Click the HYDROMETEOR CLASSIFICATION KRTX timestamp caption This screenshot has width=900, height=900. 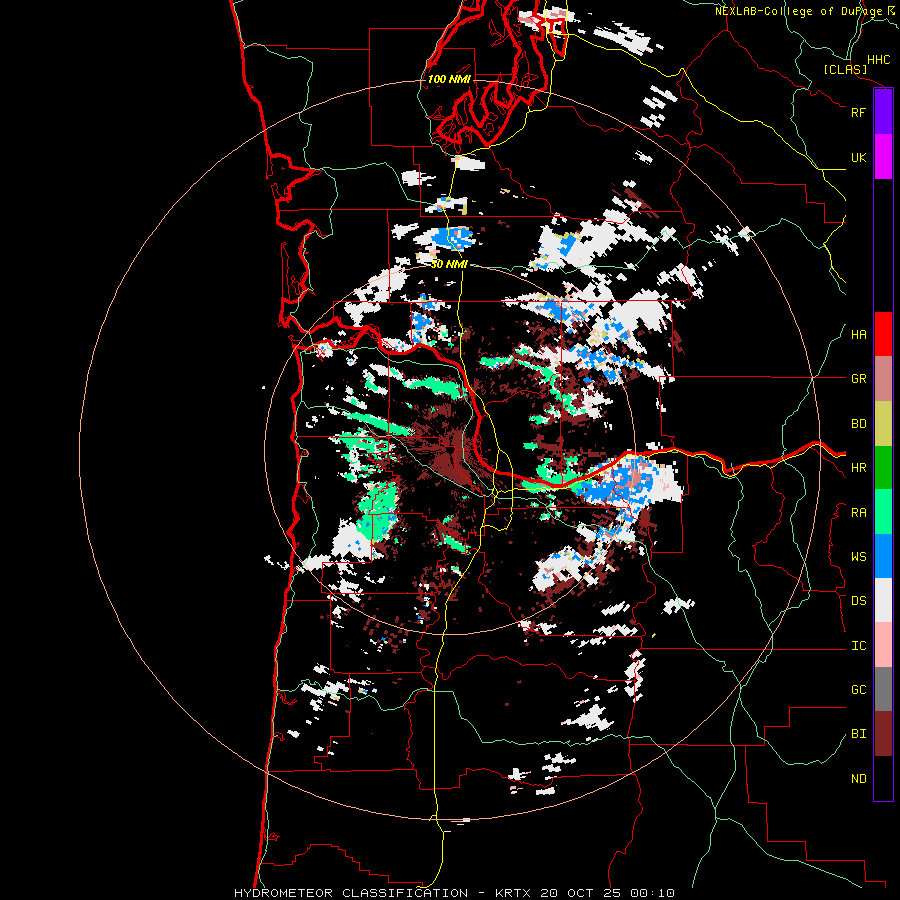point(454,893)
